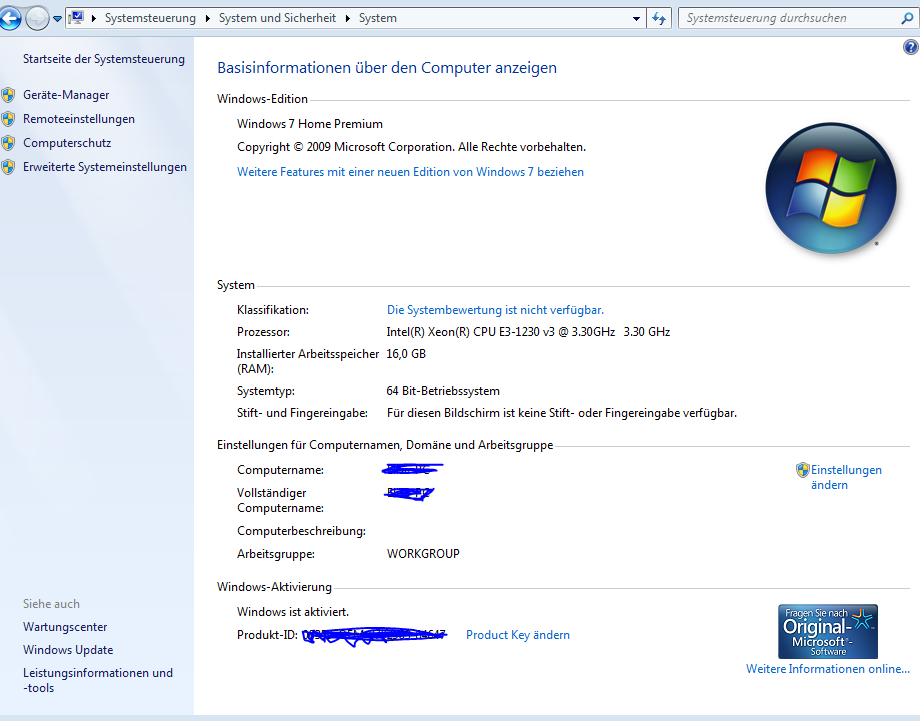Screen dimensions: 920x721
Task: Click the page heading Basisinformationen über den Computer
Action: click(387, 68)
